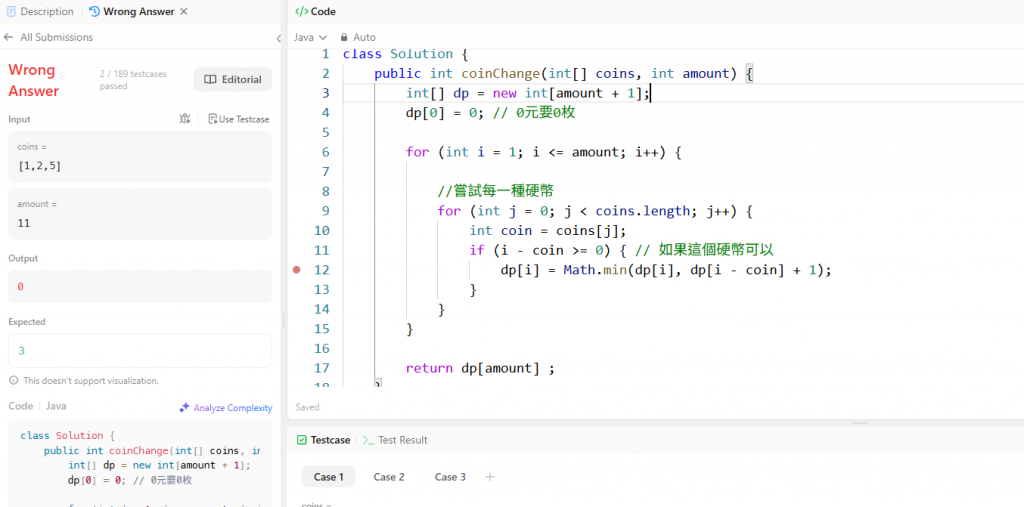
Task: Select Case 3
Action: [x=451, y=477]
